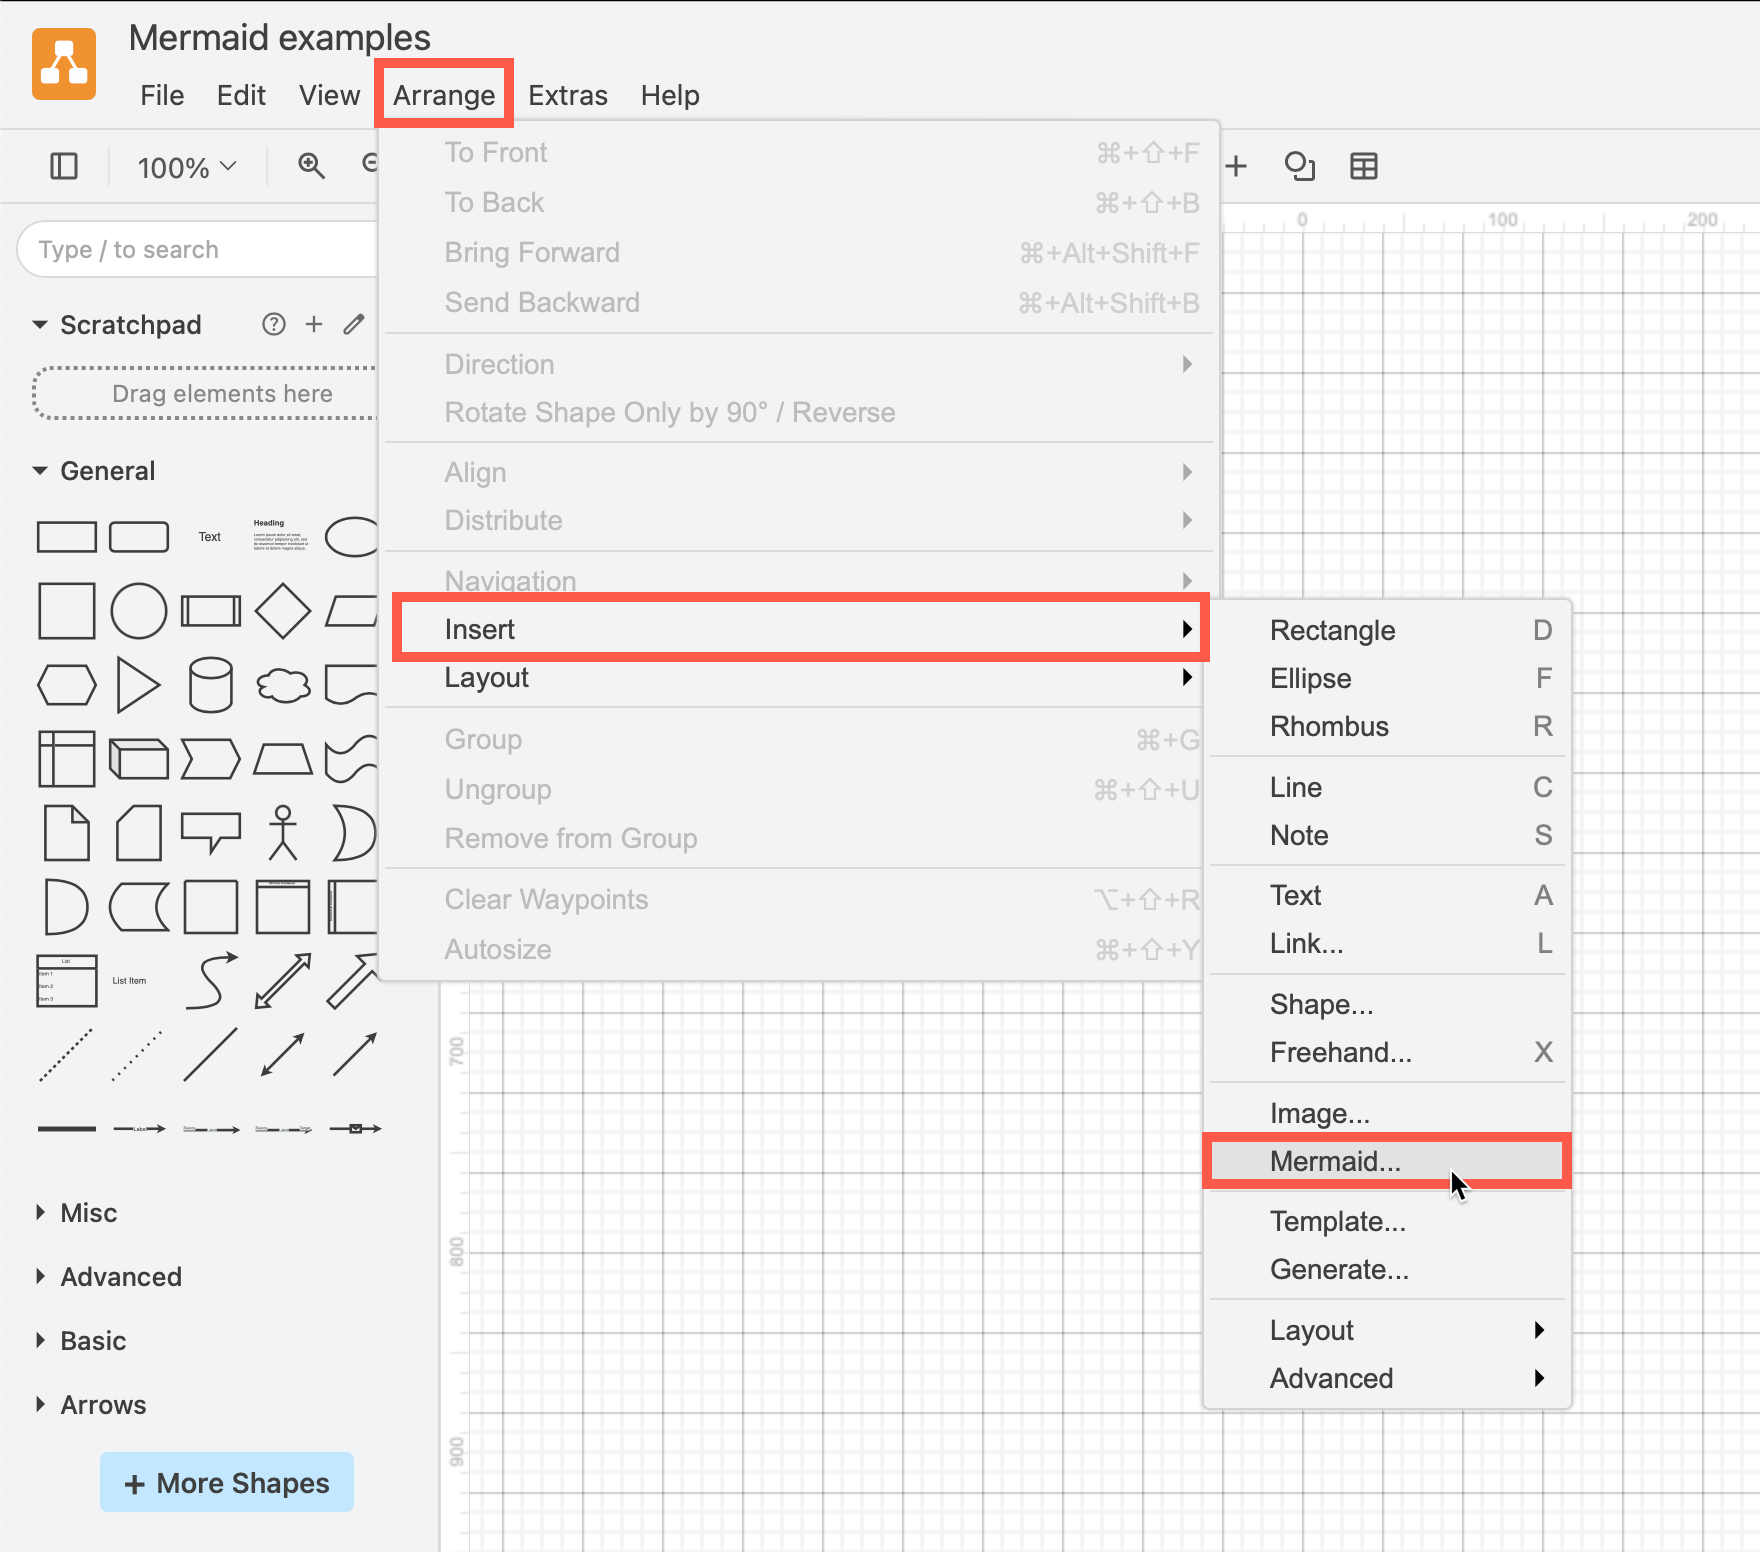Open Scratchpad help via the question mark icon
This screenshot has width=1760, height=1552.
(274, 324)
